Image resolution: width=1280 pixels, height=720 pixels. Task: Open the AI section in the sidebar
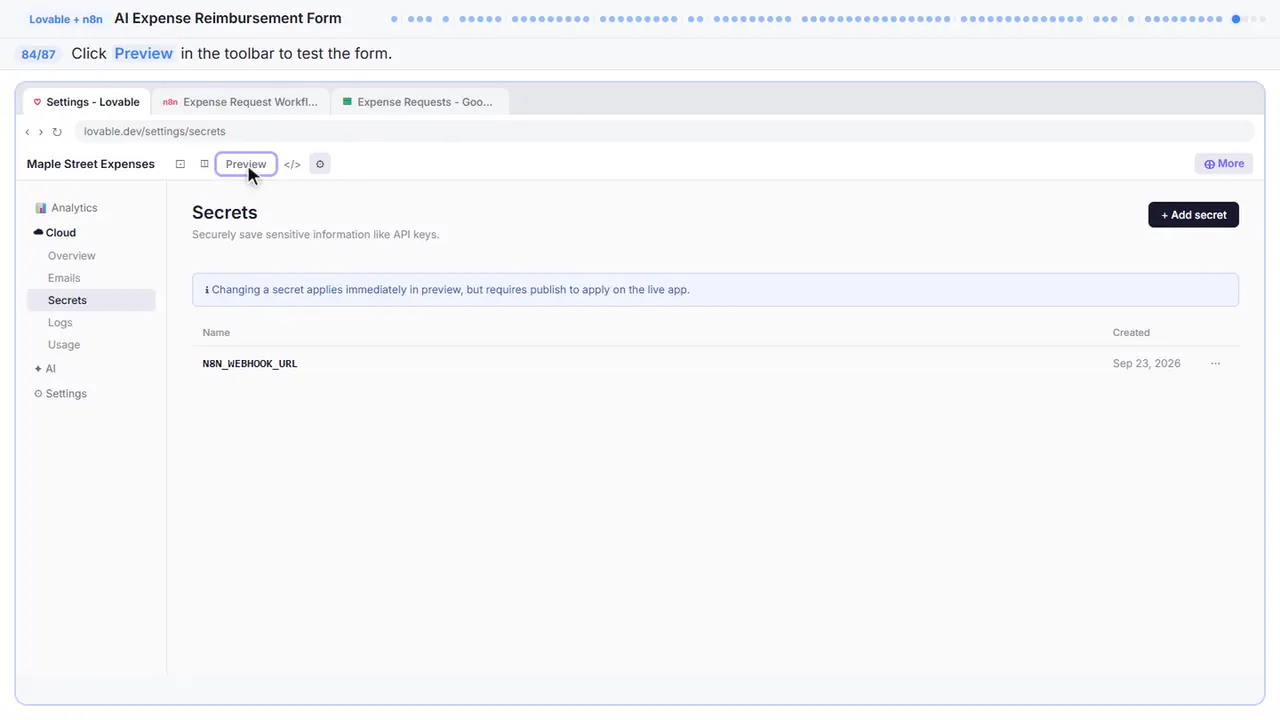click(45, 369)
